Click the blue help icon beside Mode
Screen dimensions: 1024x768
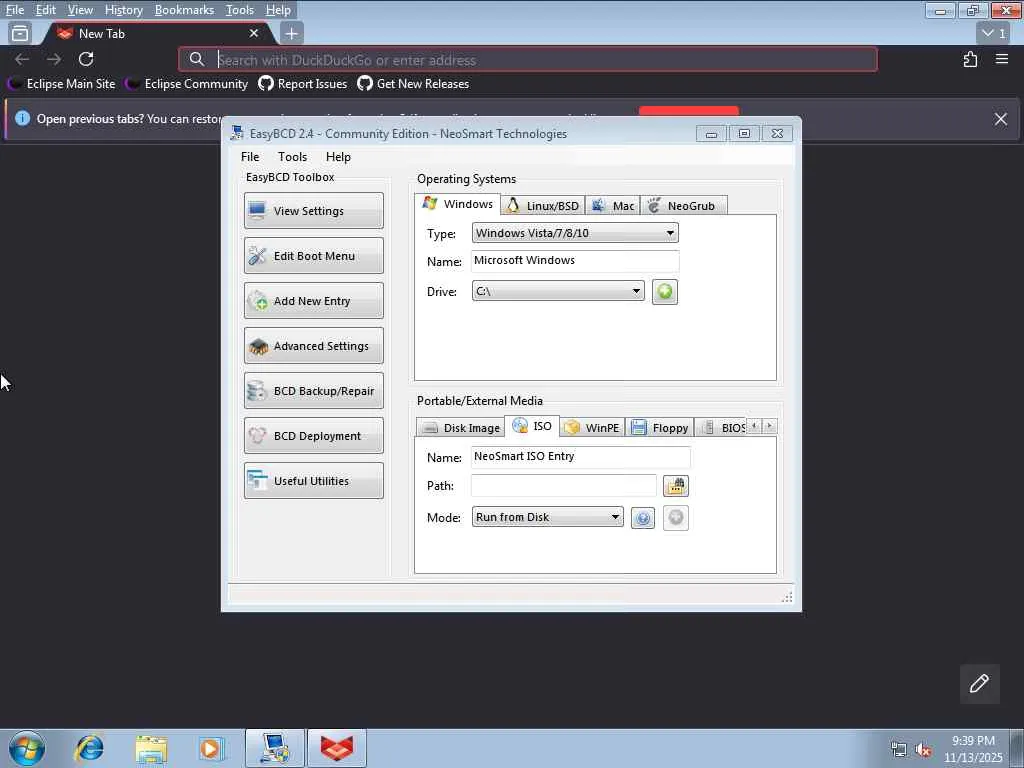click(x=643, y=519)
